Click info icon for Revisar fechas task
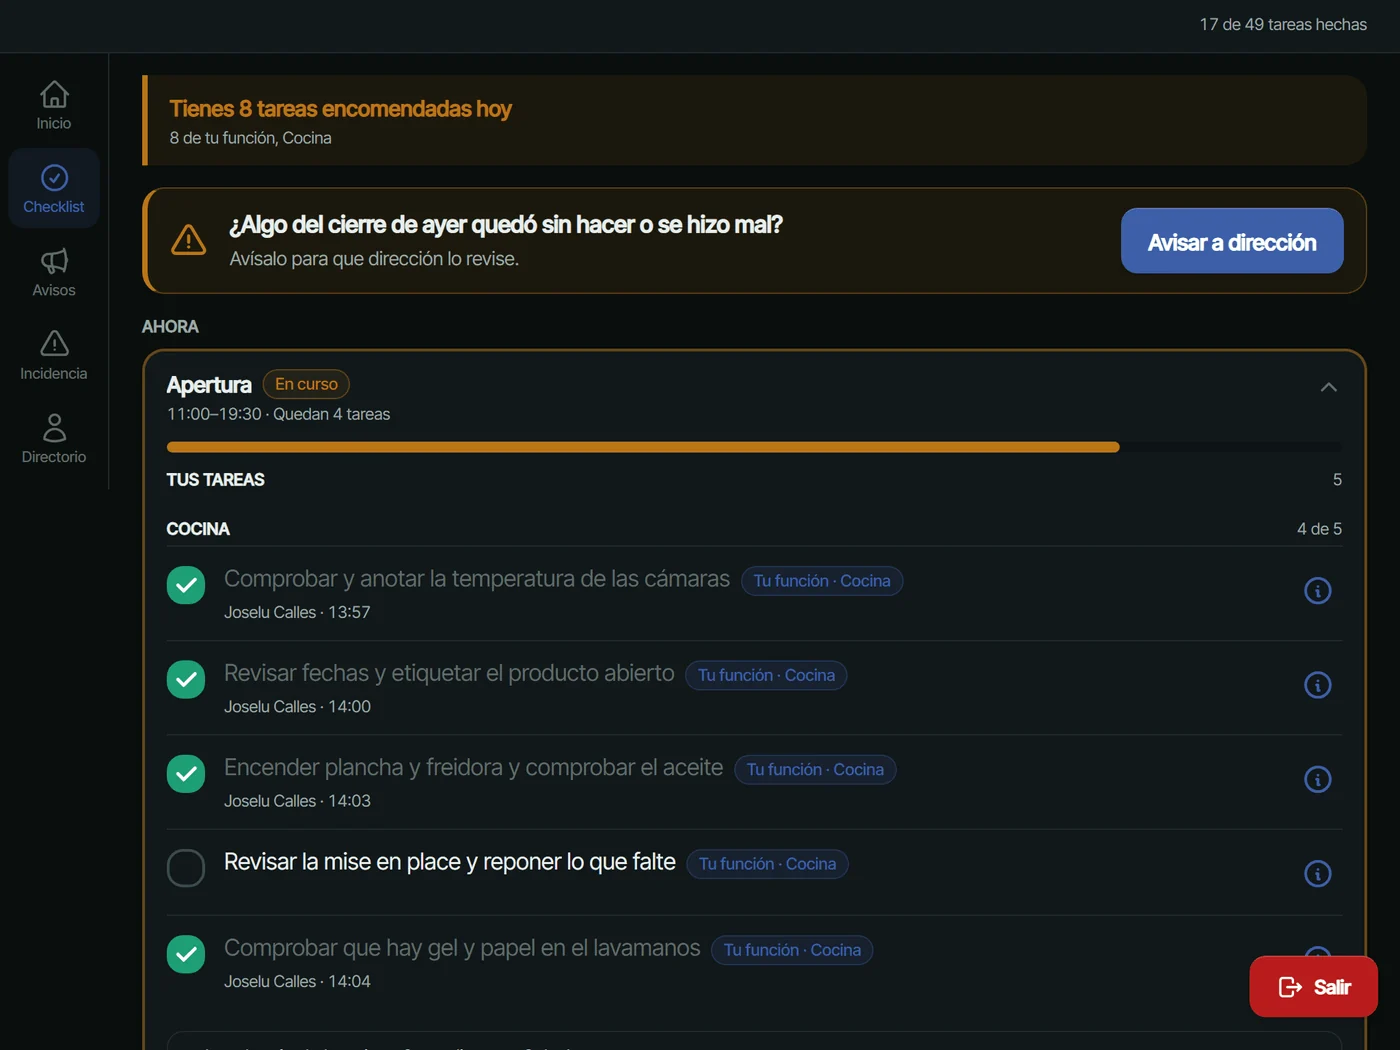Viewport: 1400px width, 1050px height. 1318,685
